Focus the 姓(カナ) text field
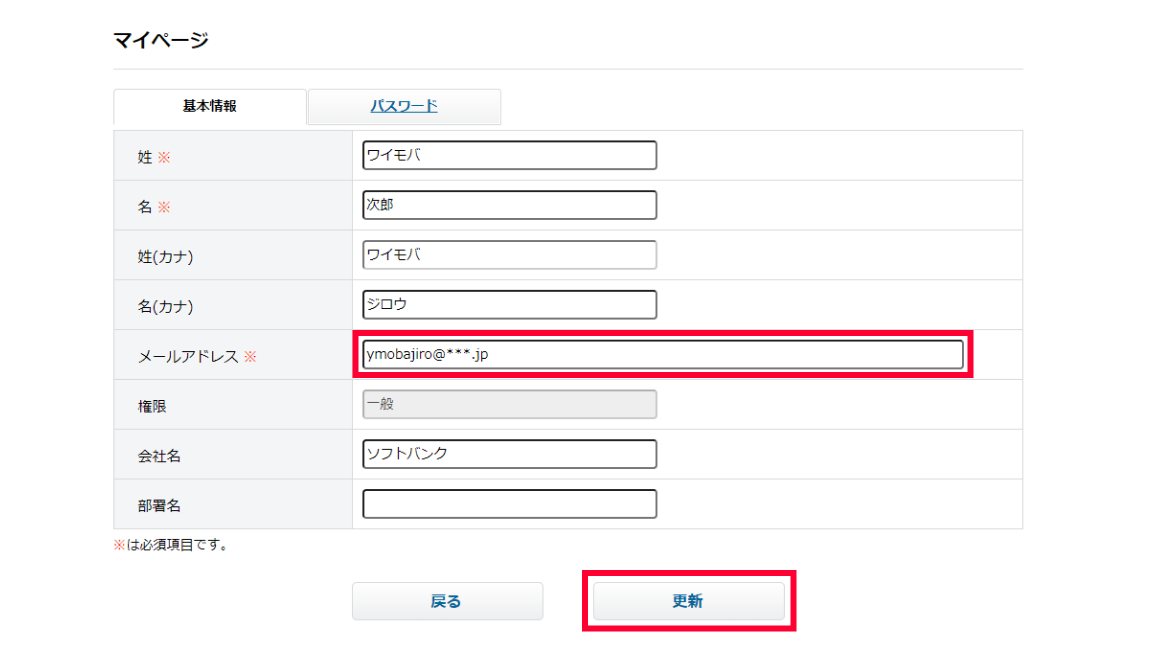Screen dimensions: 1152x648 509,255
